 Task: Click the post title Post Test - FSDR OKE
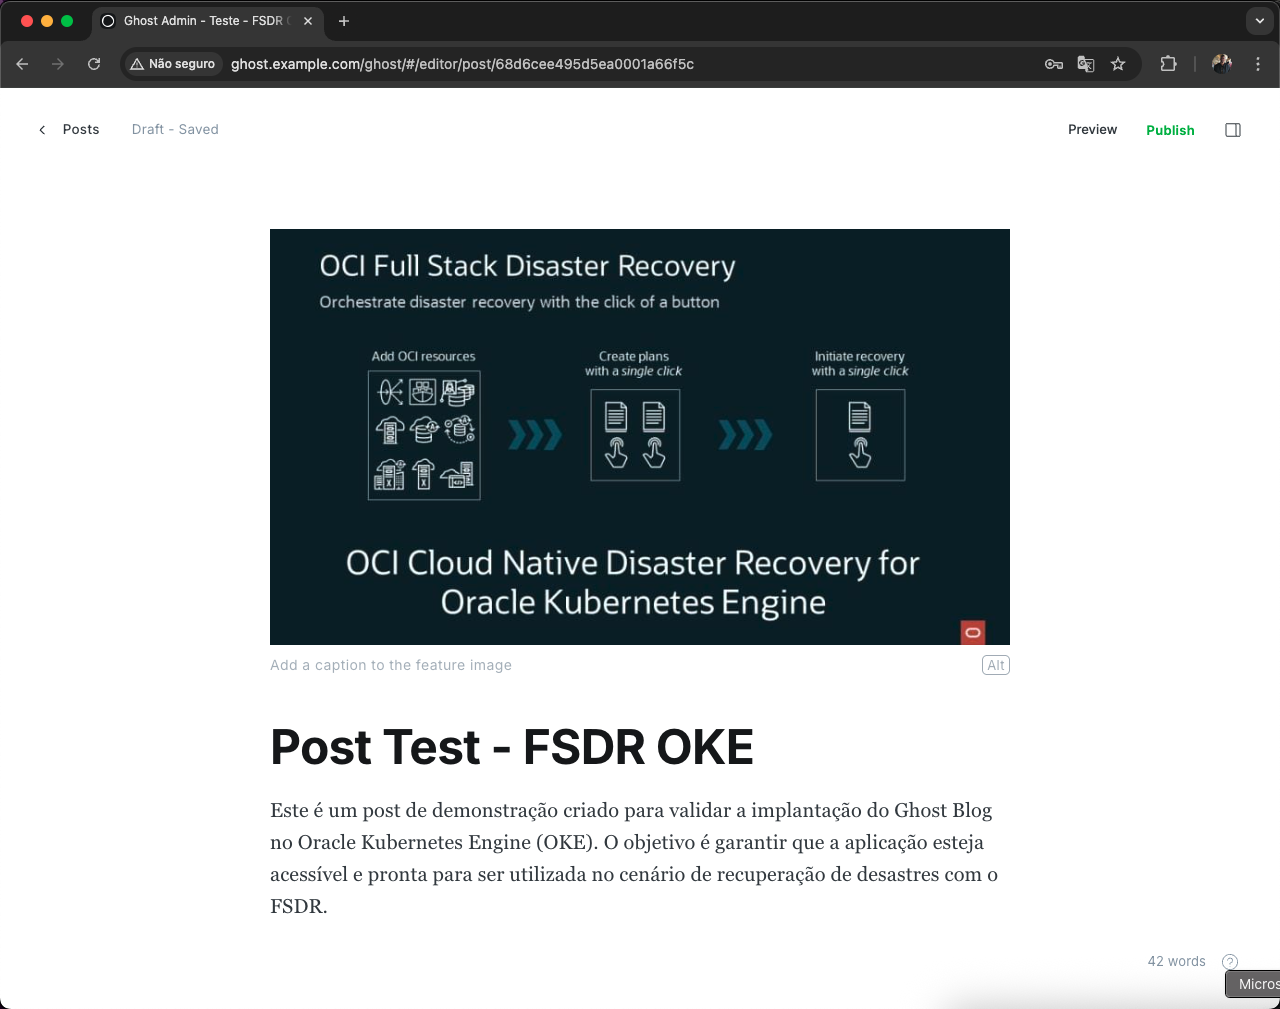[512, 747]
